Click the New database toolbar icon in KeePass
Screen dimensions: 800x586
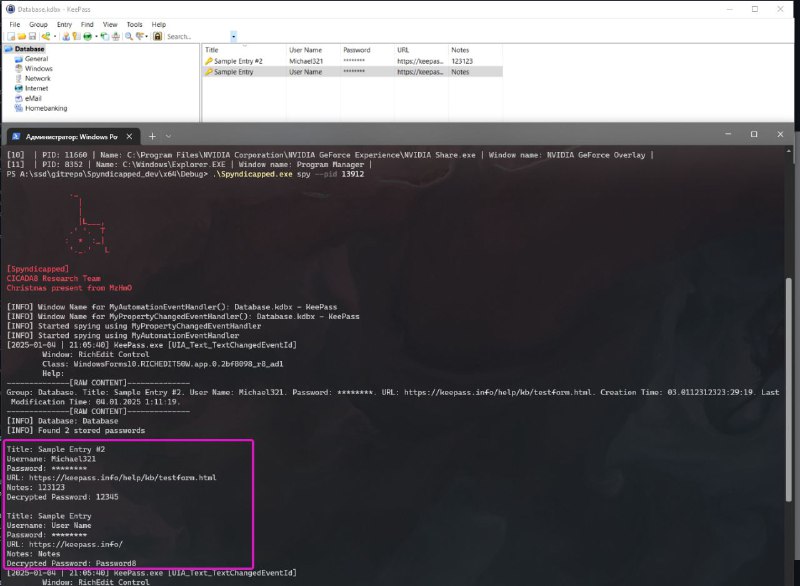11,36
